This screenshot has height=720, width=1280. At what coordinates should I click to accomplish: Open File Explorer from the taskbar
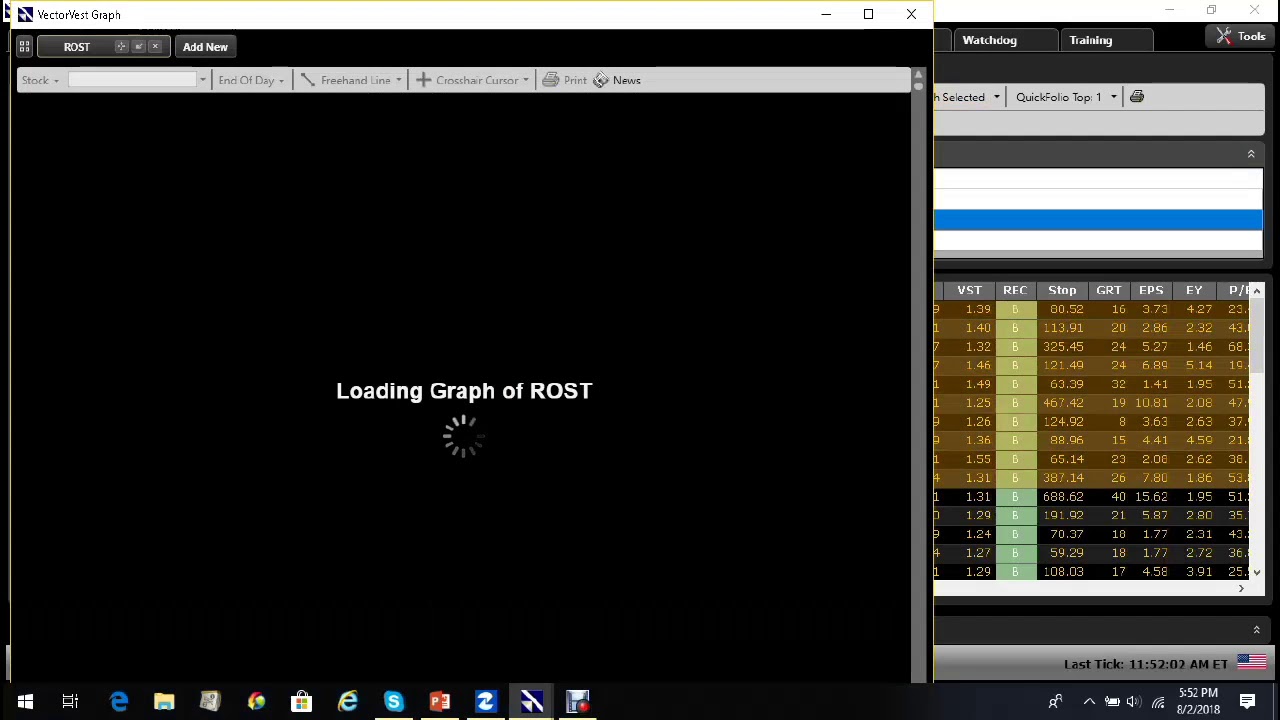164,702
